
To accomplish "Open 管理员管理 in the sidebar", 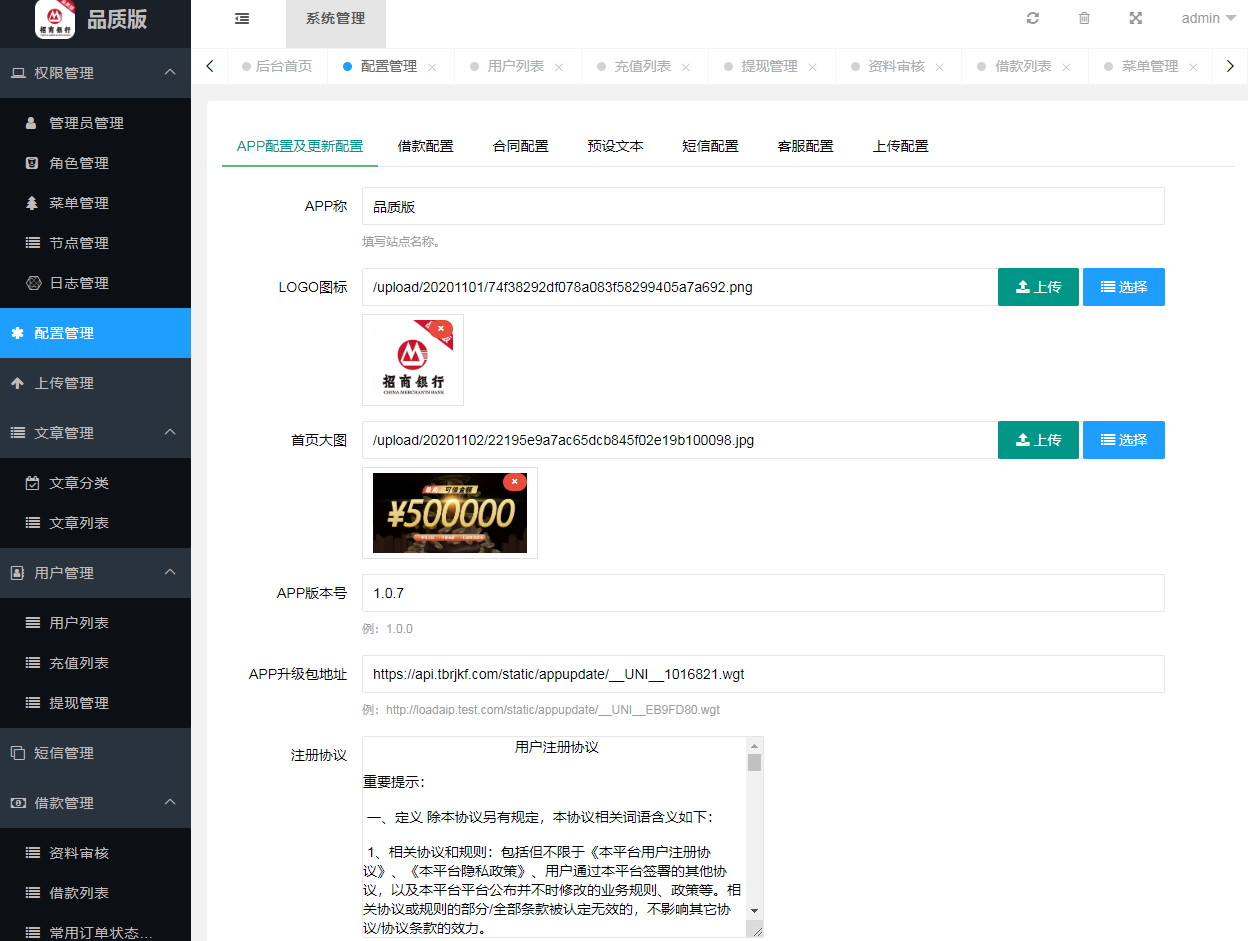I will coord(86,123).
